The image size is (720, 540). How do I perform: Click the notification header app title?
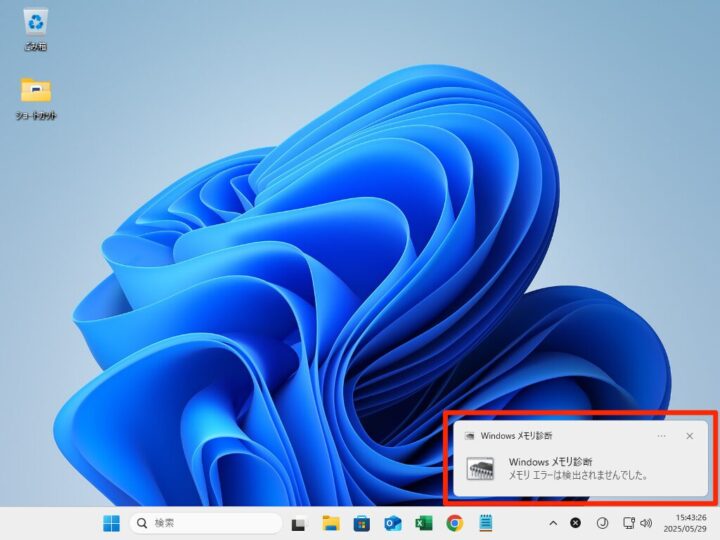[x=517, y=436]
